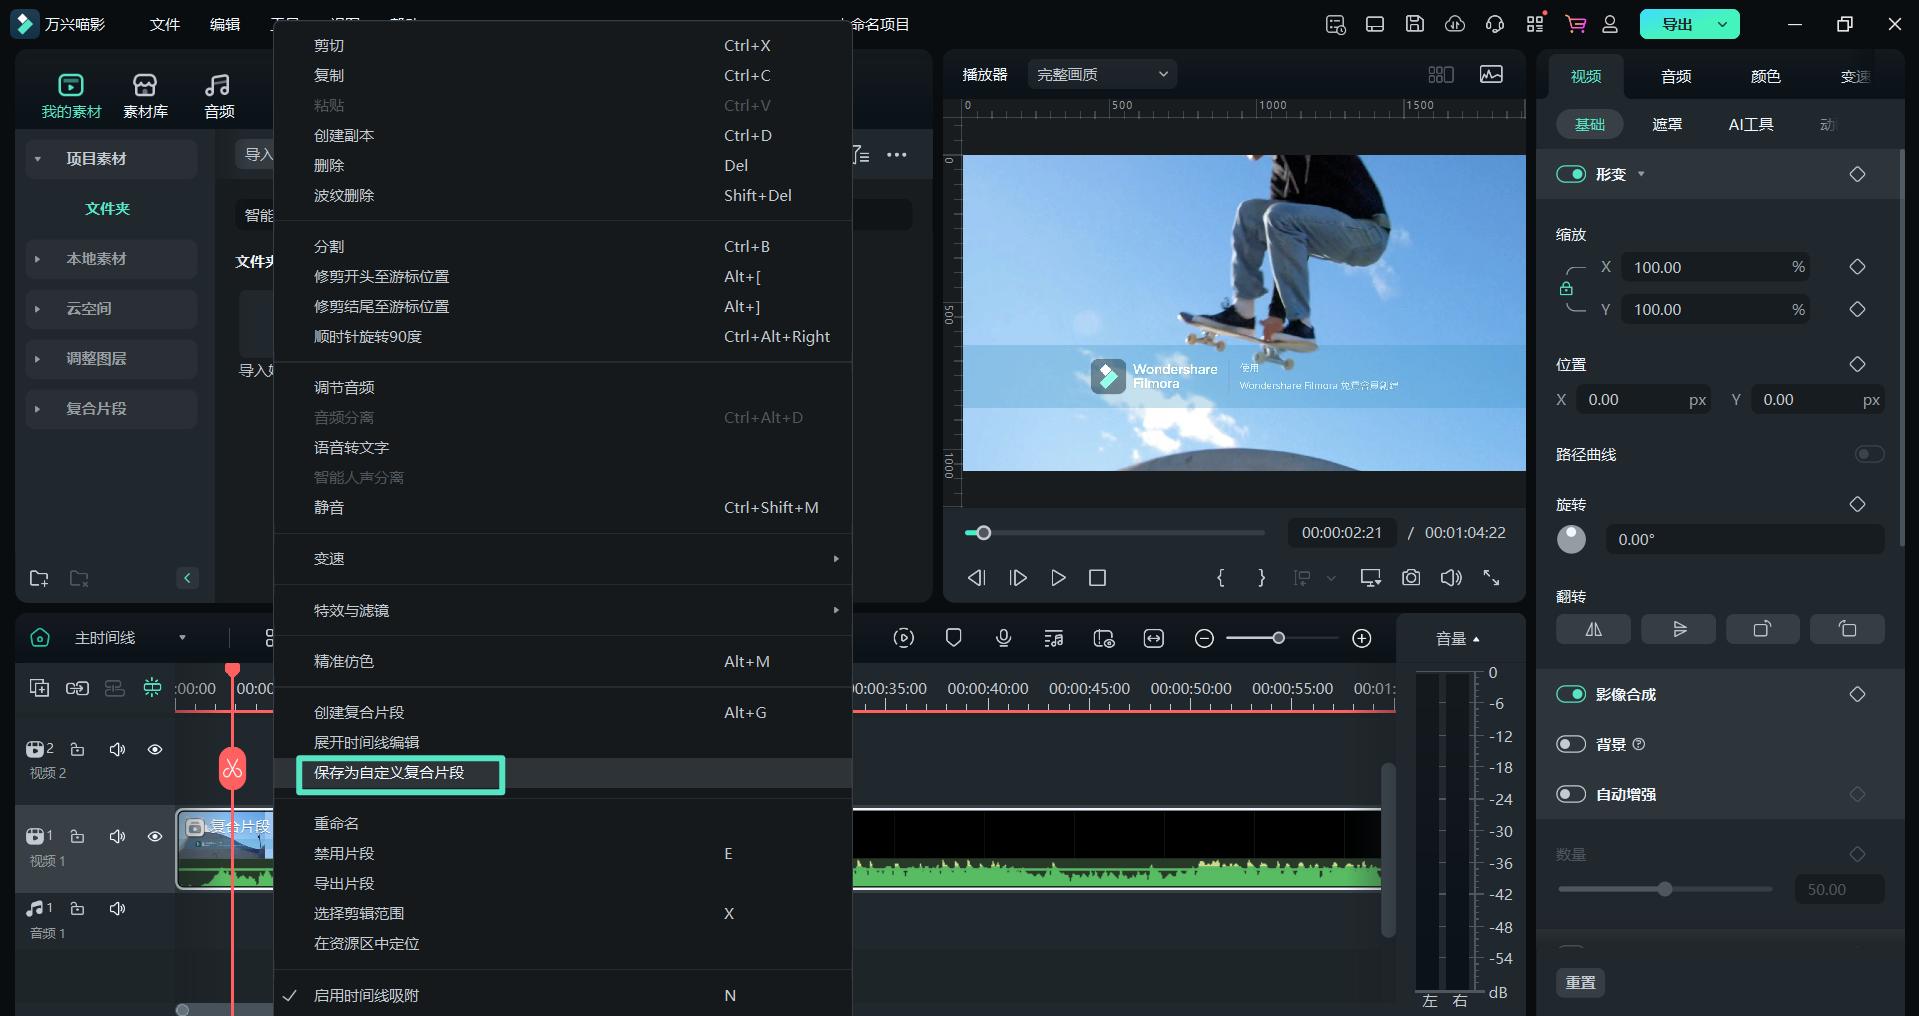
Task: Expand the Local Media (本地素材) tree item
Action: pos(96,259)
